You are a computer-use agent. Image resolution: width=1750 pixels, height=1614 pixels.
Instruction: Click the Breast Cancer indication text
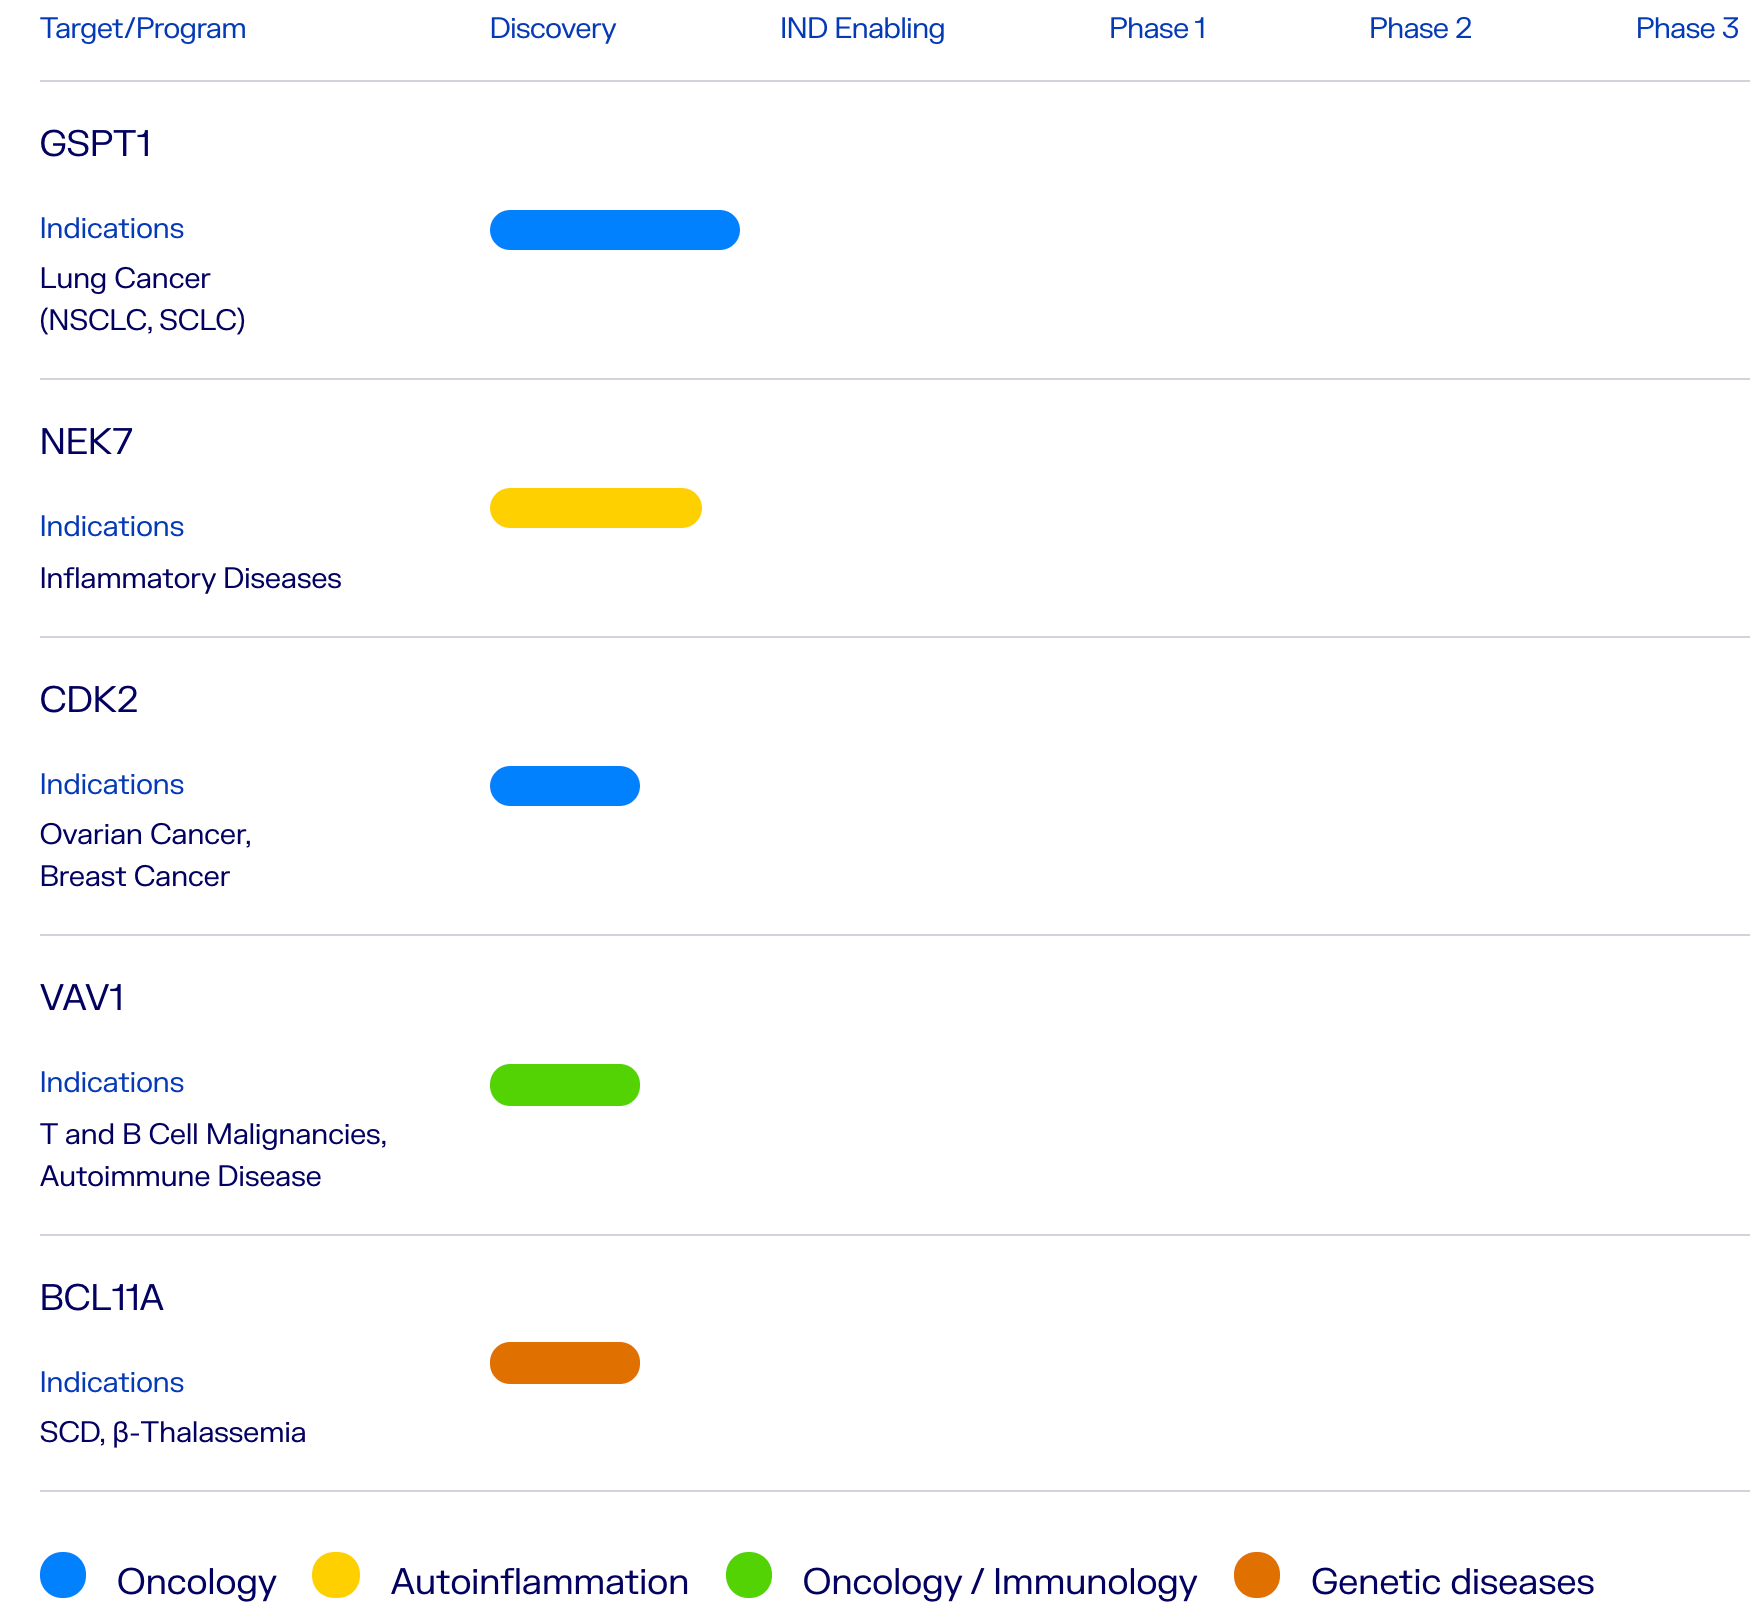(x=135, y=877)
